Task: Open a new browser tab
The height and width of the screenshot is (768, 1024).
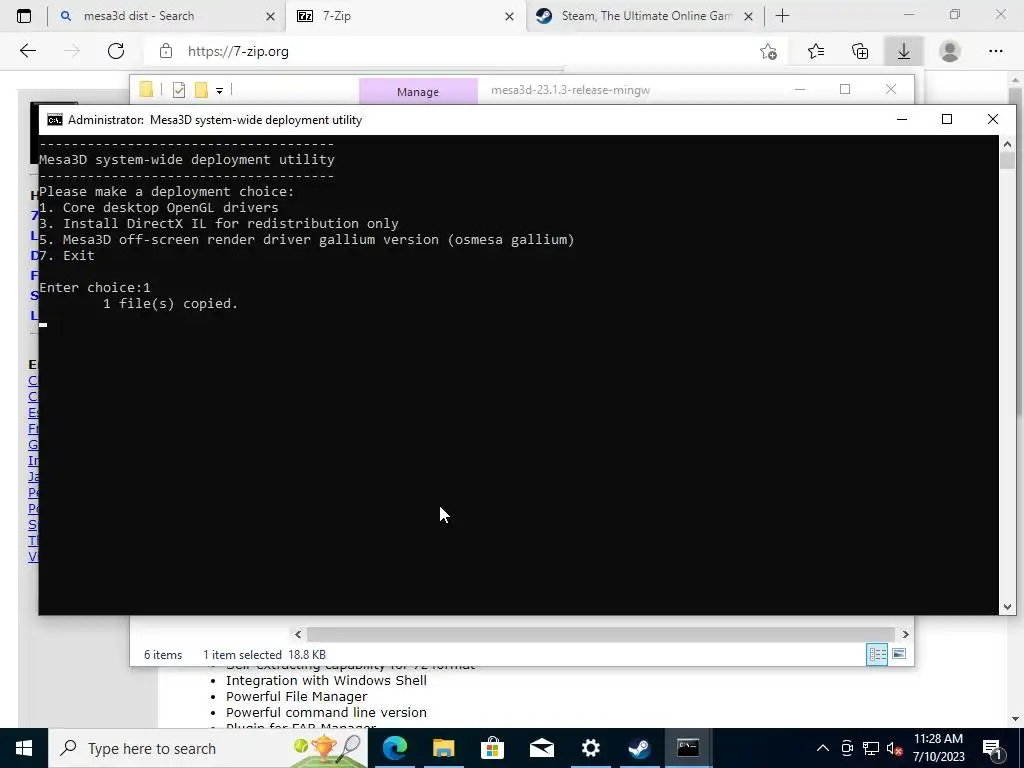Action: point(782,16)
